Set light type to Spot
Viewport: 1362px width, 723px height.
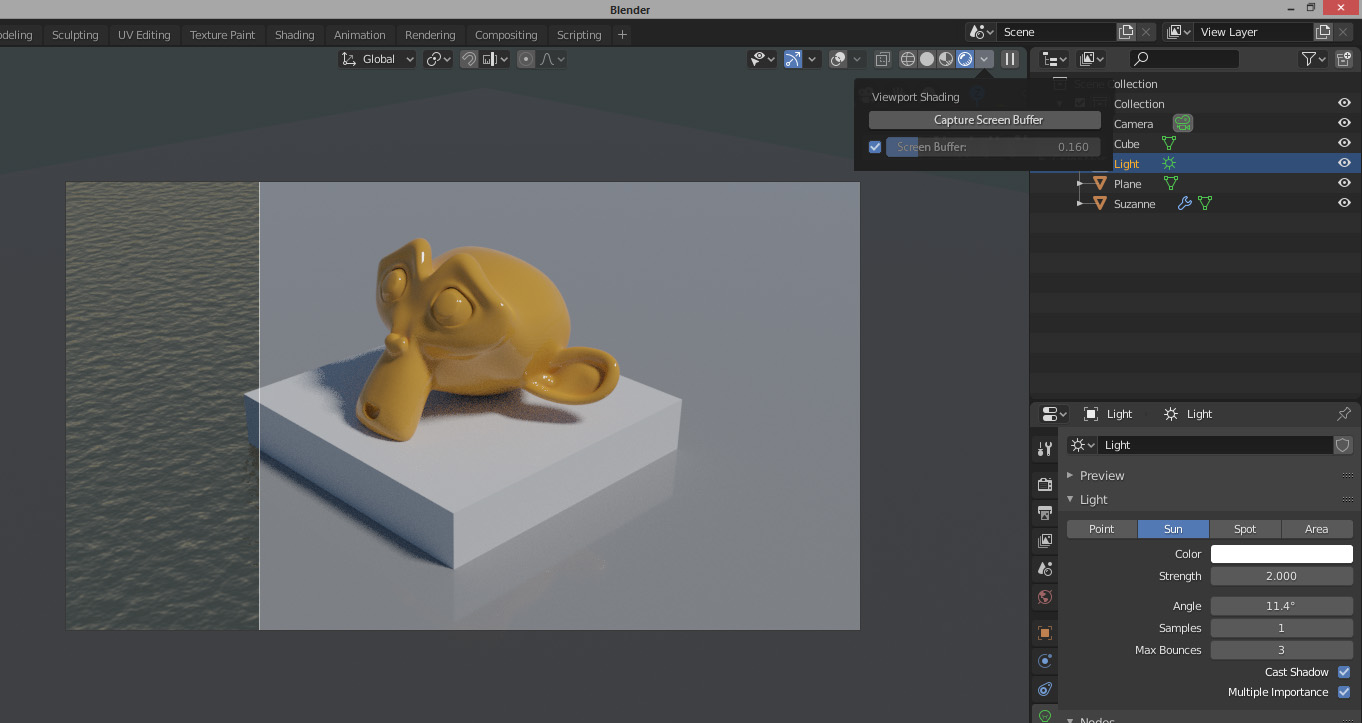1245,529
